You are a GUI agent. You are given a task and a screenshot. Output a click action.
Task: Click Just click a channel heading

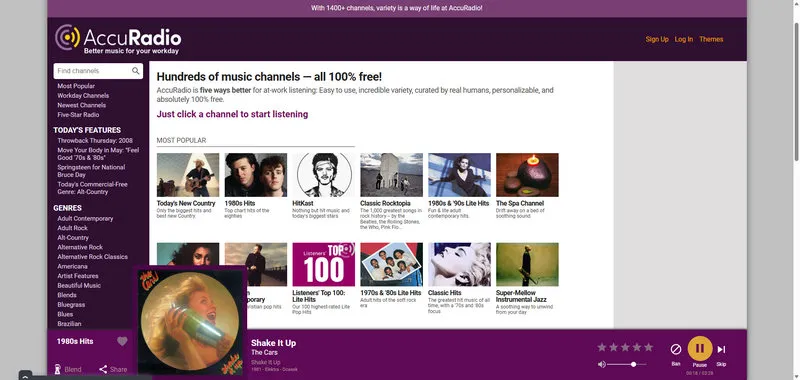pyautogui.click(x=232, y=114)
